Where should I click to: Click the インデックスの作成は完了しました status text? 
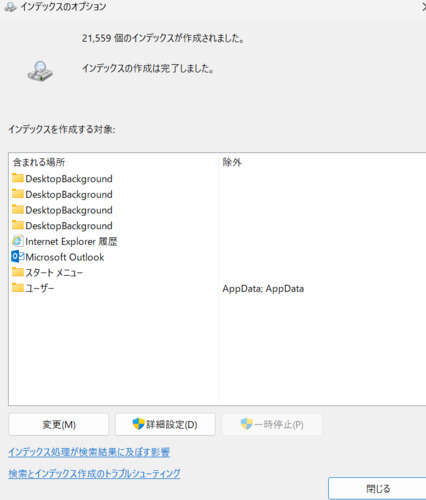click(x=148, y=69)
